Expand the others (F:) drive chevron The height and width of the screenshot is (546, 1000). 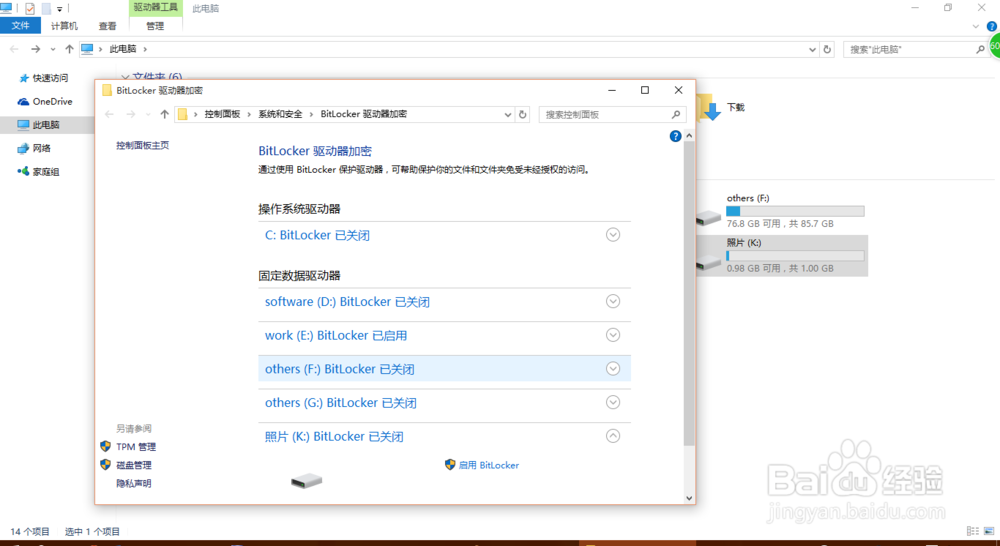click(613, 369)
